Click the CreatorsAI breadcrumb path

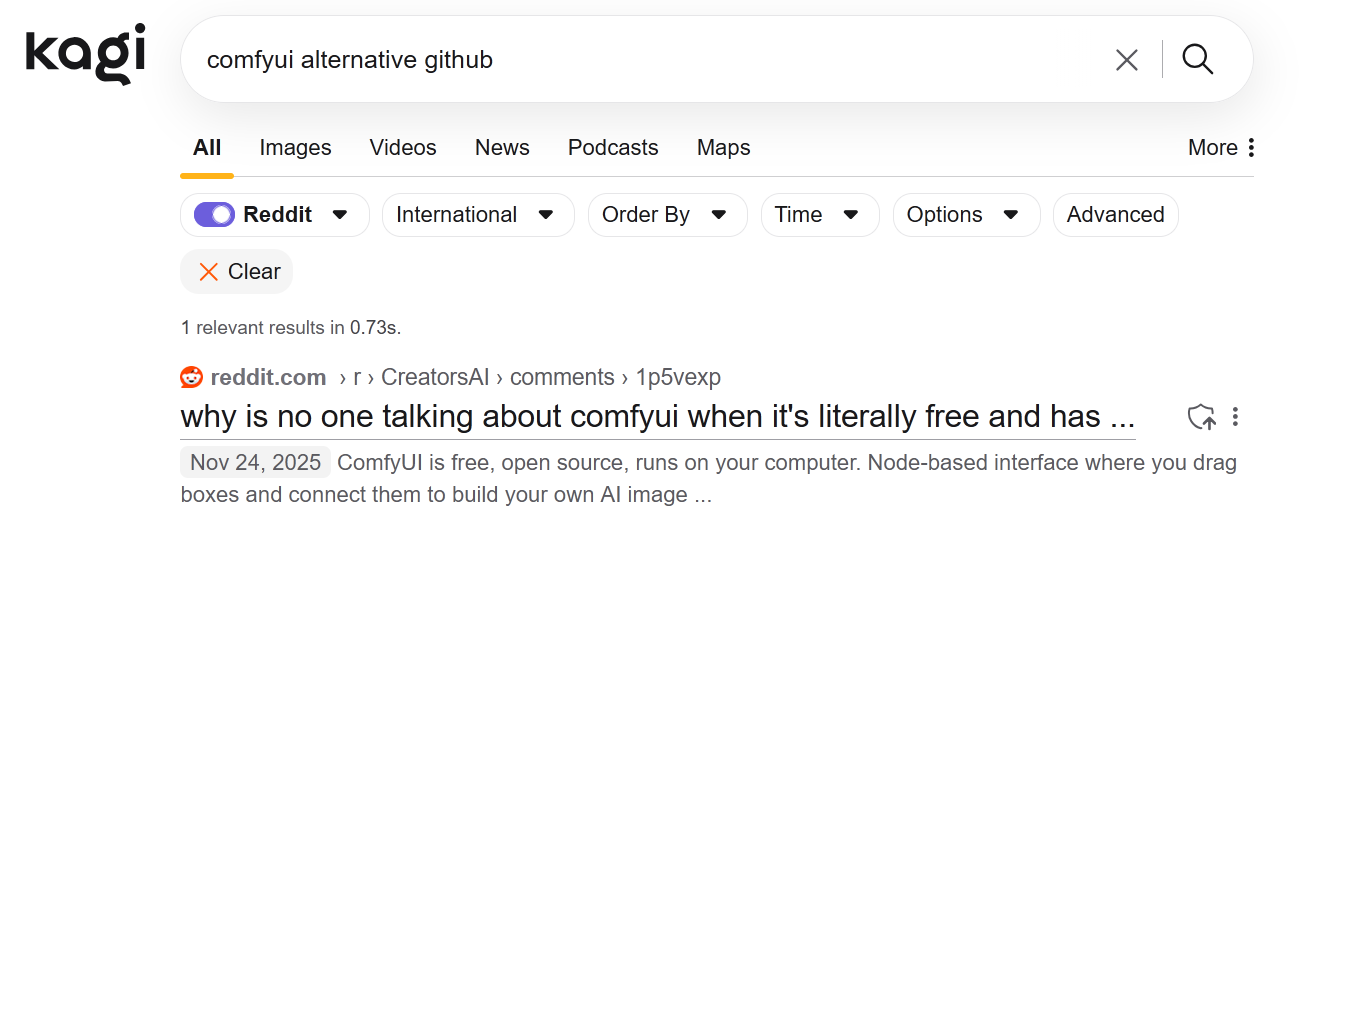(435, 377)
